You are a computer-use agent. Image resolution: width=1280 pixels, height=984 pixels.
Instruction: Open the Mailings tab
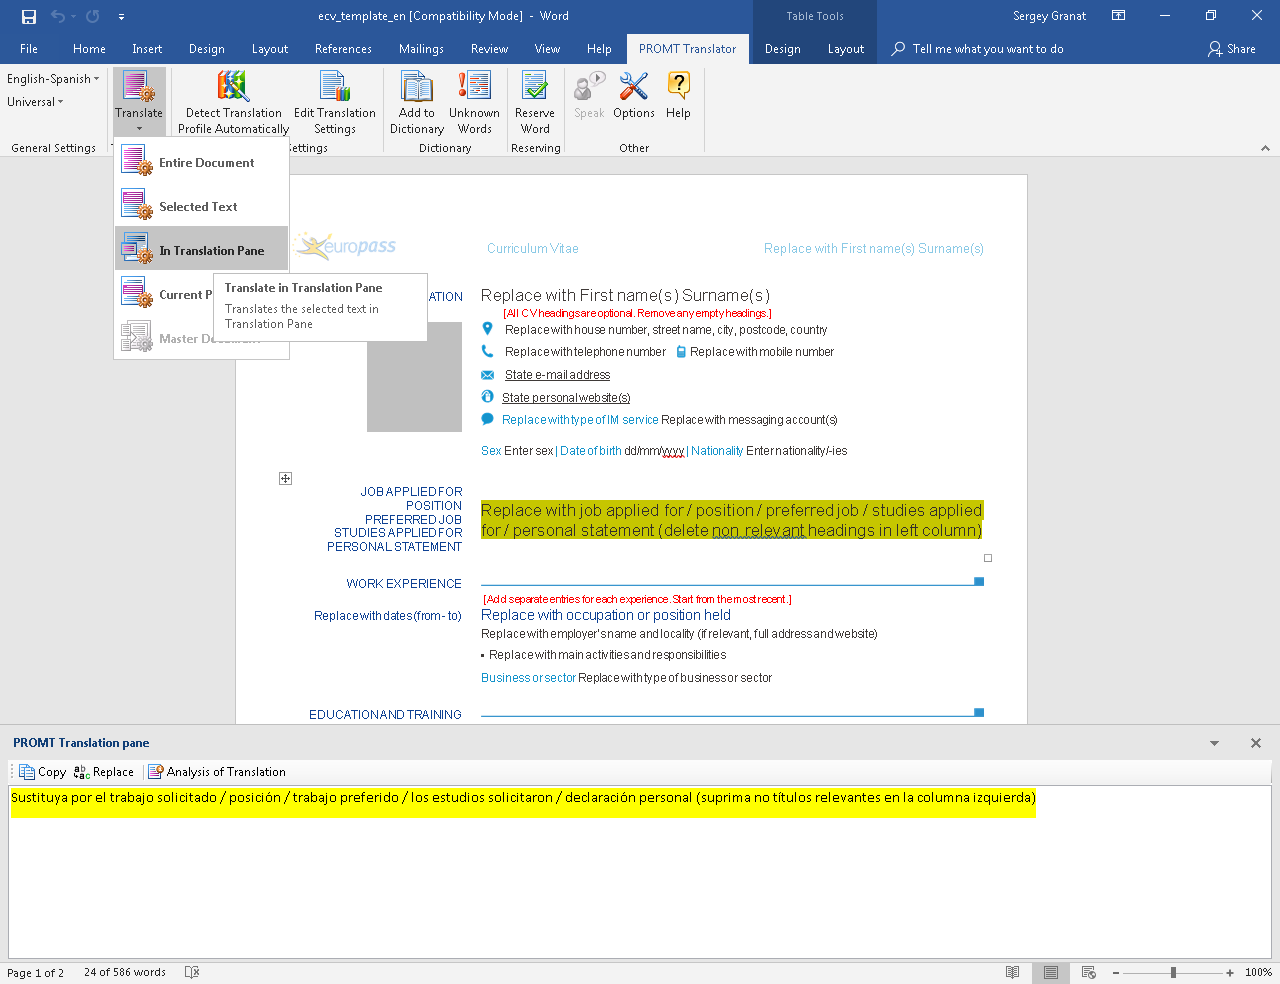pos(421,48)
